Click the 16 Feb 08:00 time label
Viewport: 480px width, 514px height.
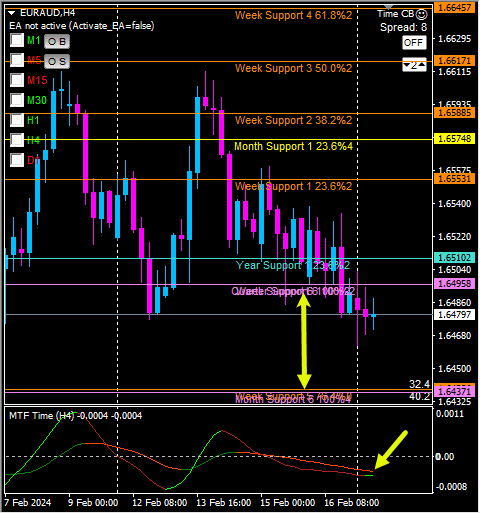click(x=352, y=502)
